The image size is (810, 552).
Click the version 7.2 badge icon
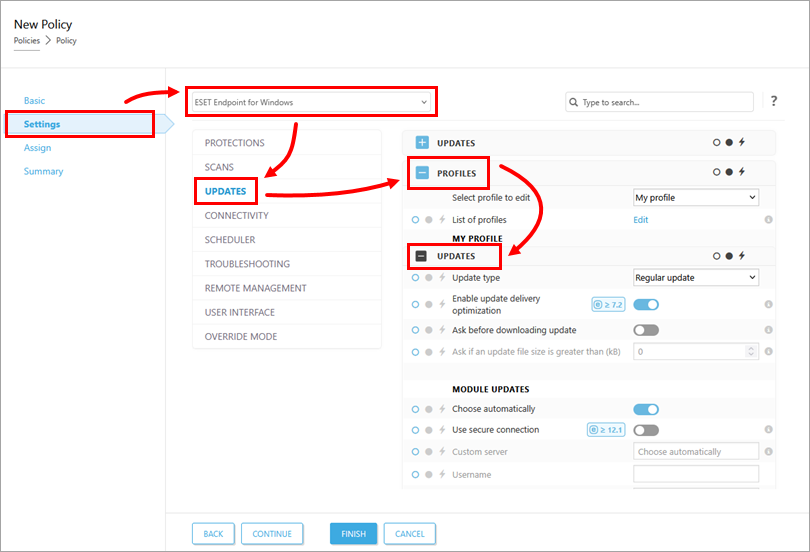609,304
